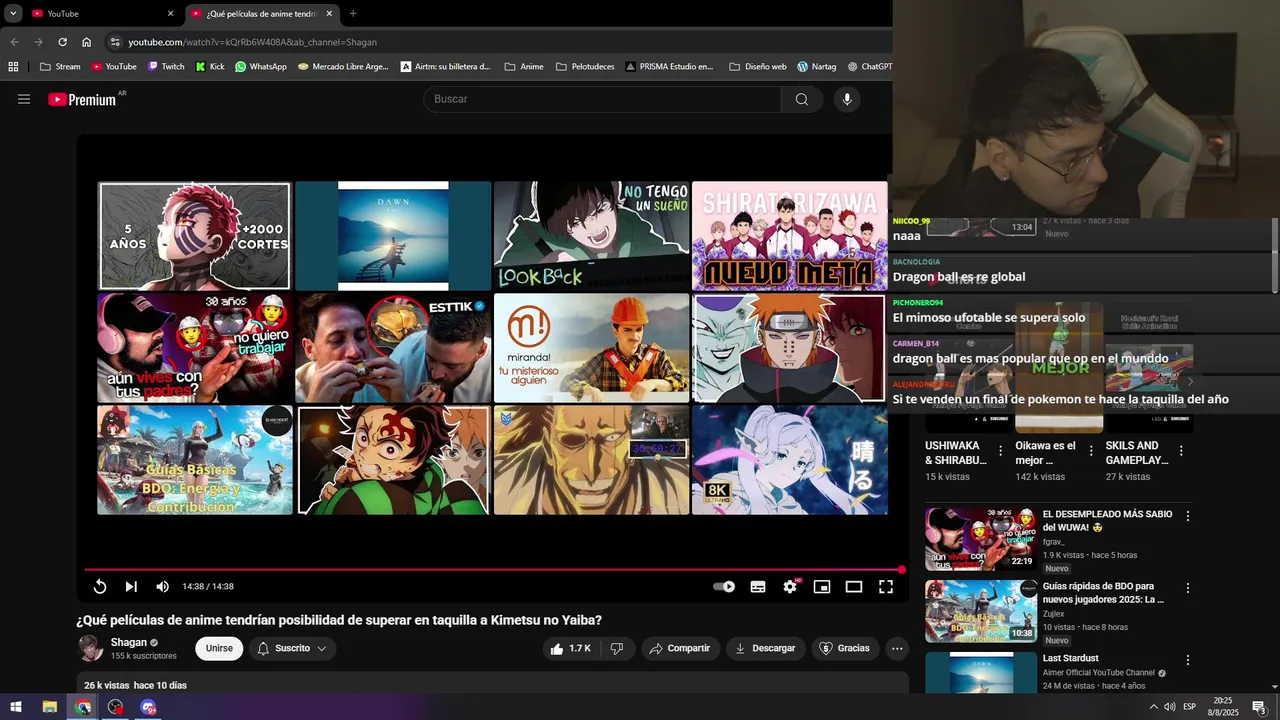Open more actions menu beside Gracias
This screenshot has width=1280, height=720.
click(897, 648)
